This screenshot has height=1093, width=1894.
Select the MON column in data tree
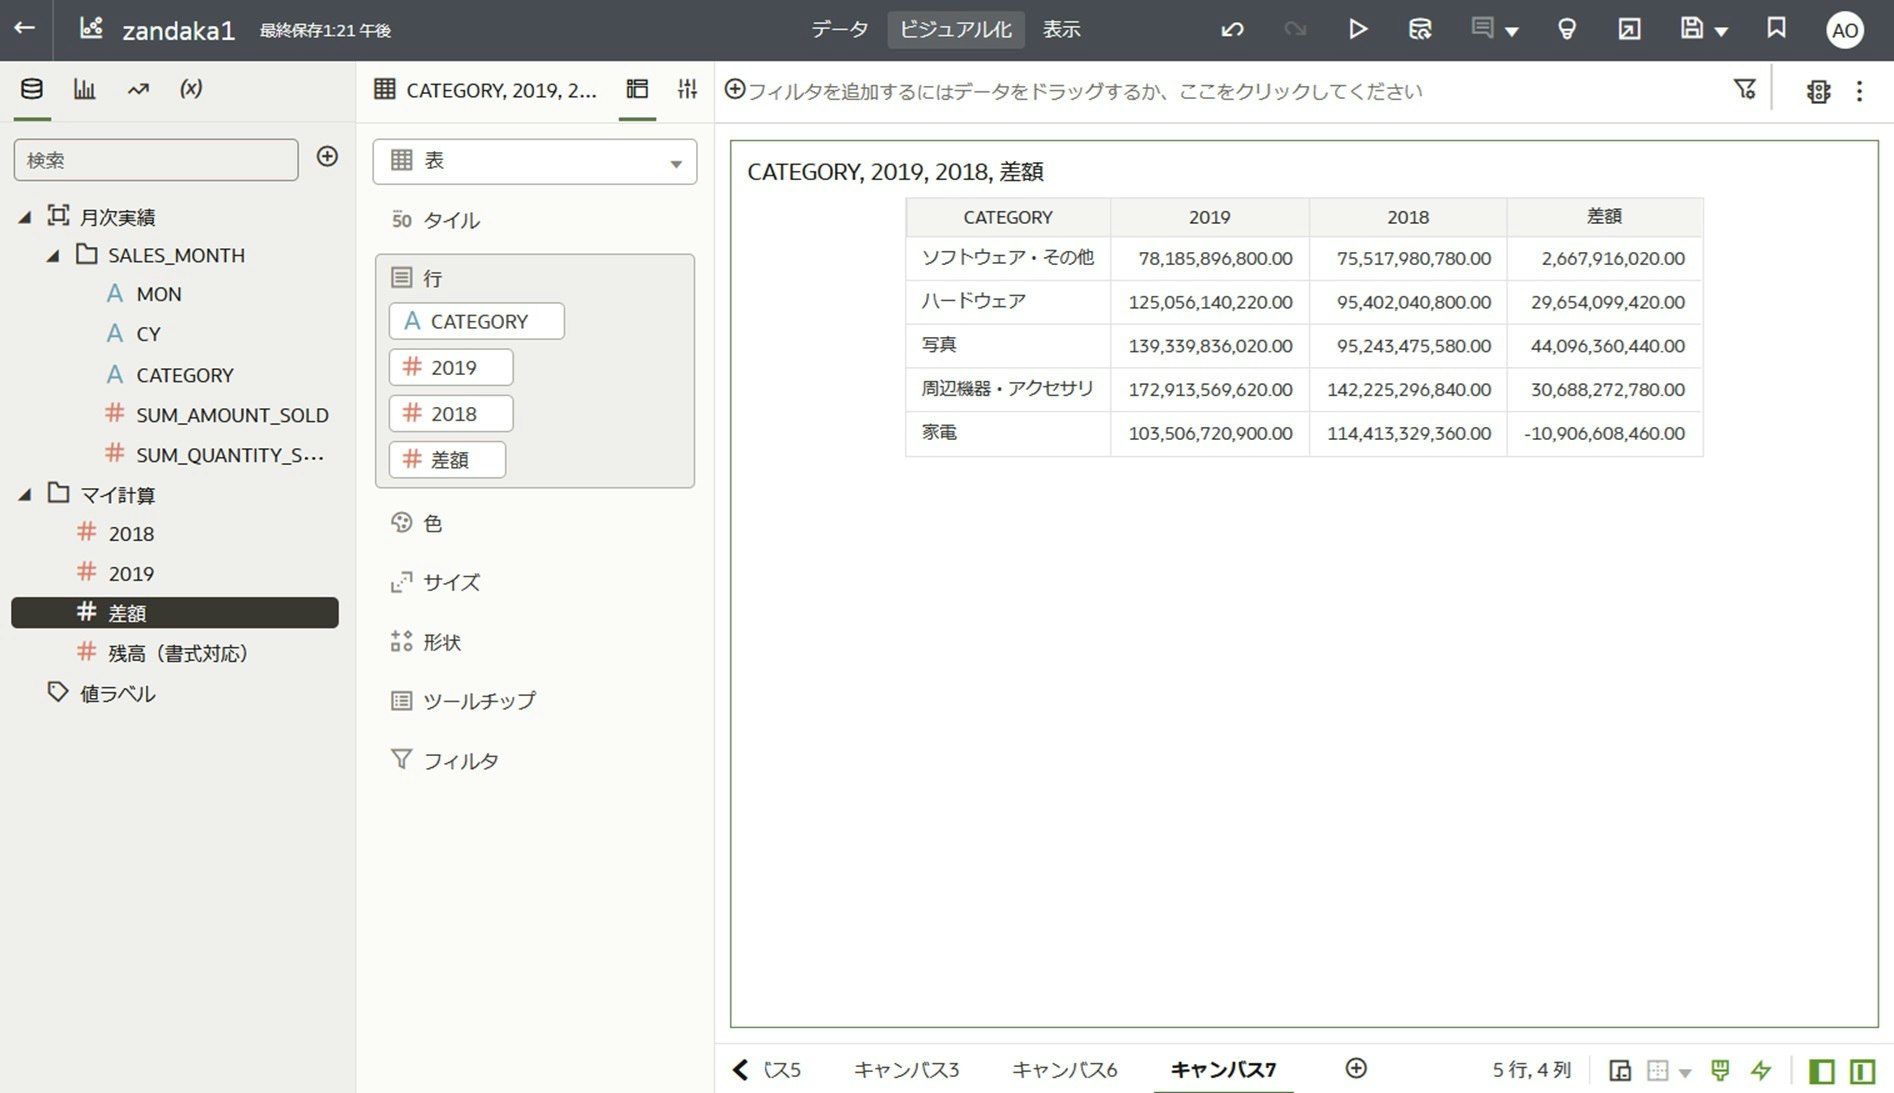point(158,294)
